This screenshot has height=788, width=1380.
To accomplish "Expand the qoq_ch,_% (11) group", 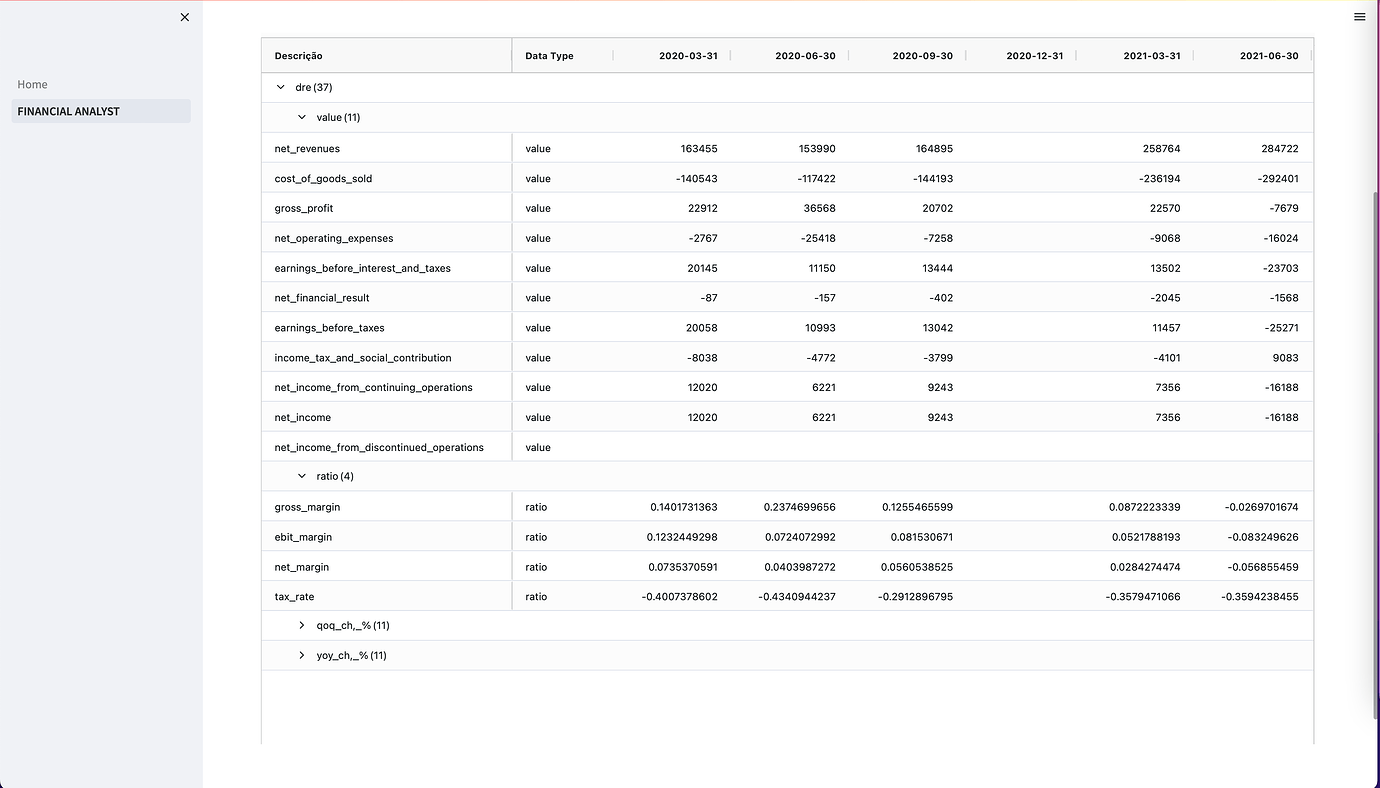I will pos(301,624).
